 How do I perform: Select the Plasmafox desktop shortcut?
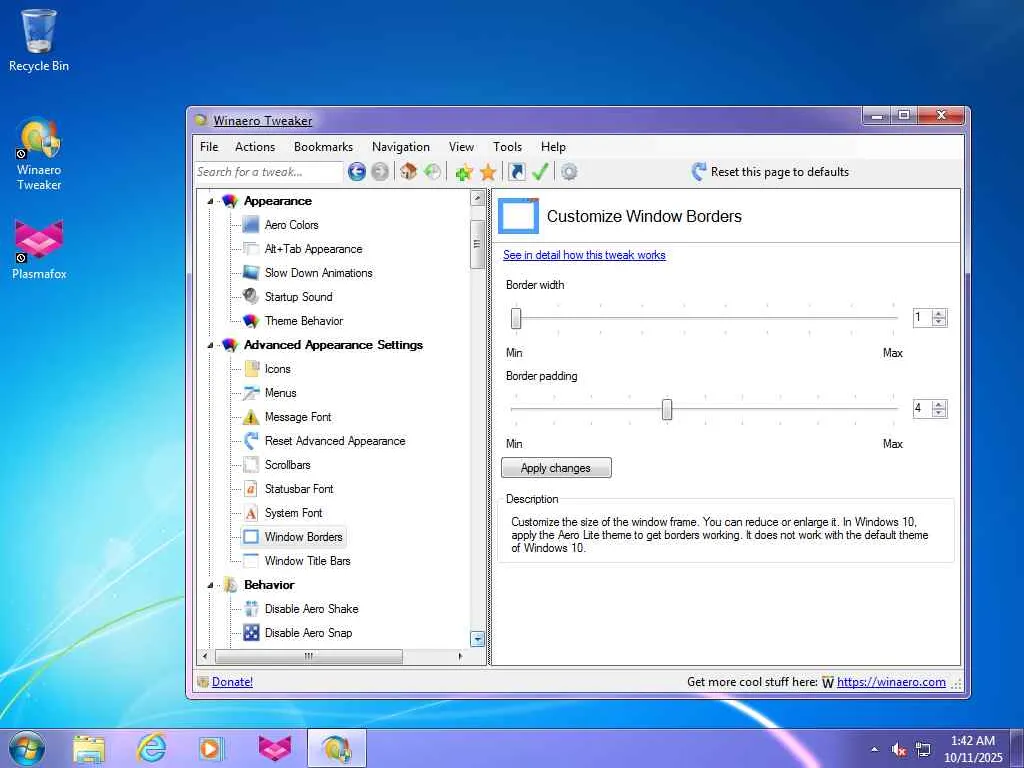tap(39, 250)
